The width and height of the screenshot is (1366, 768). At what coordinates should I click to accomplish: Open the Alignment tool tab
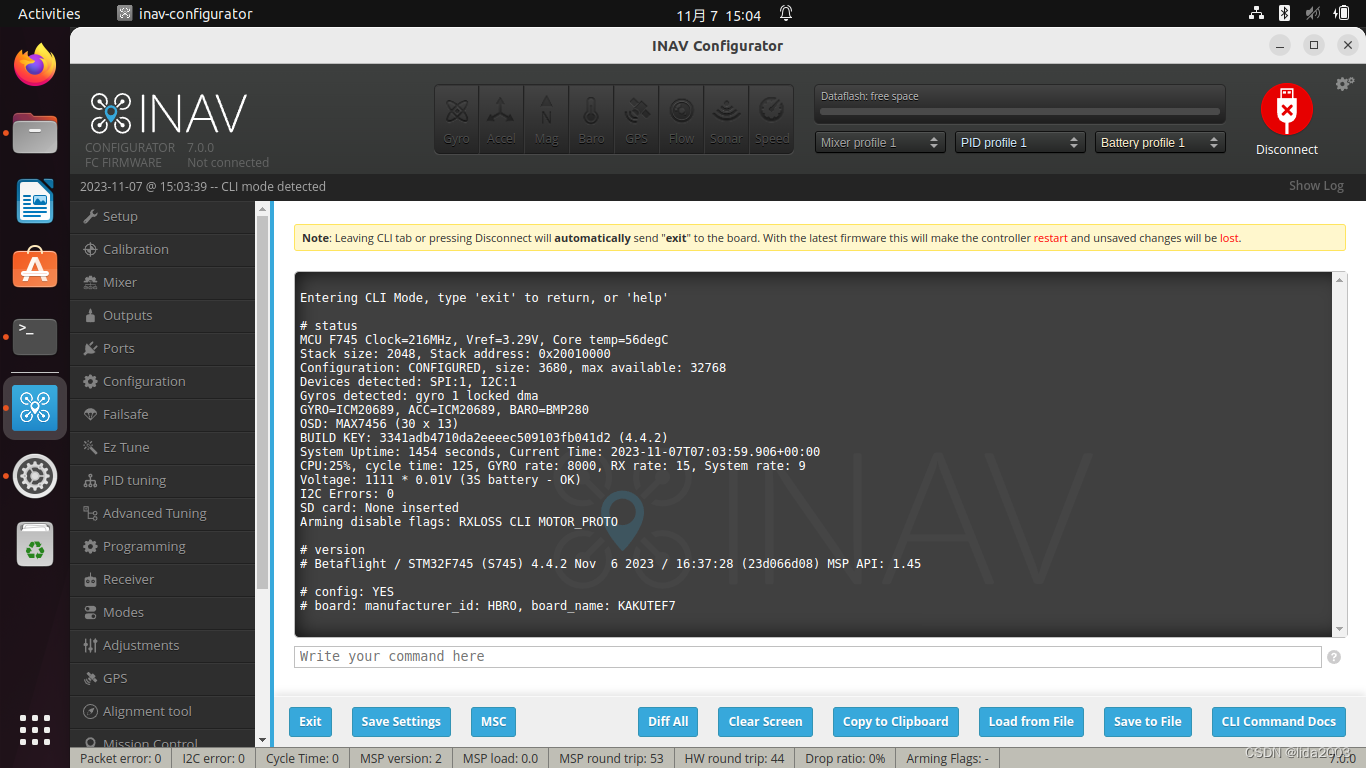(163, 712)
